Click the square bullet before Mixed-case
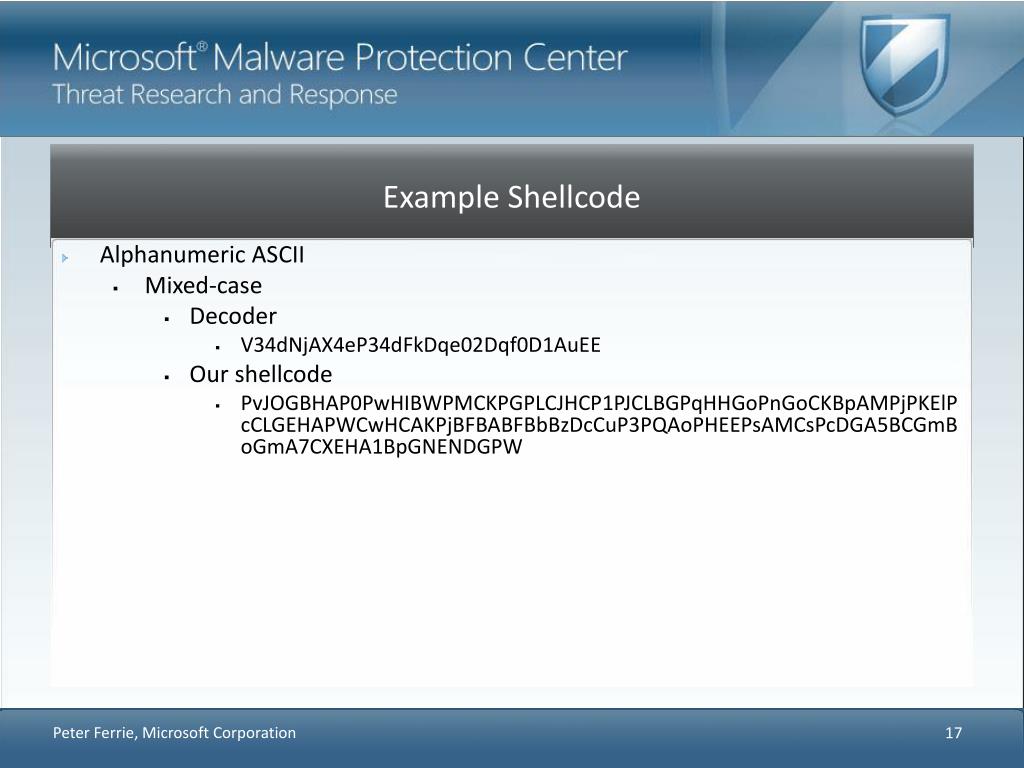1024x768 pixels. click(x=116, y=288)
